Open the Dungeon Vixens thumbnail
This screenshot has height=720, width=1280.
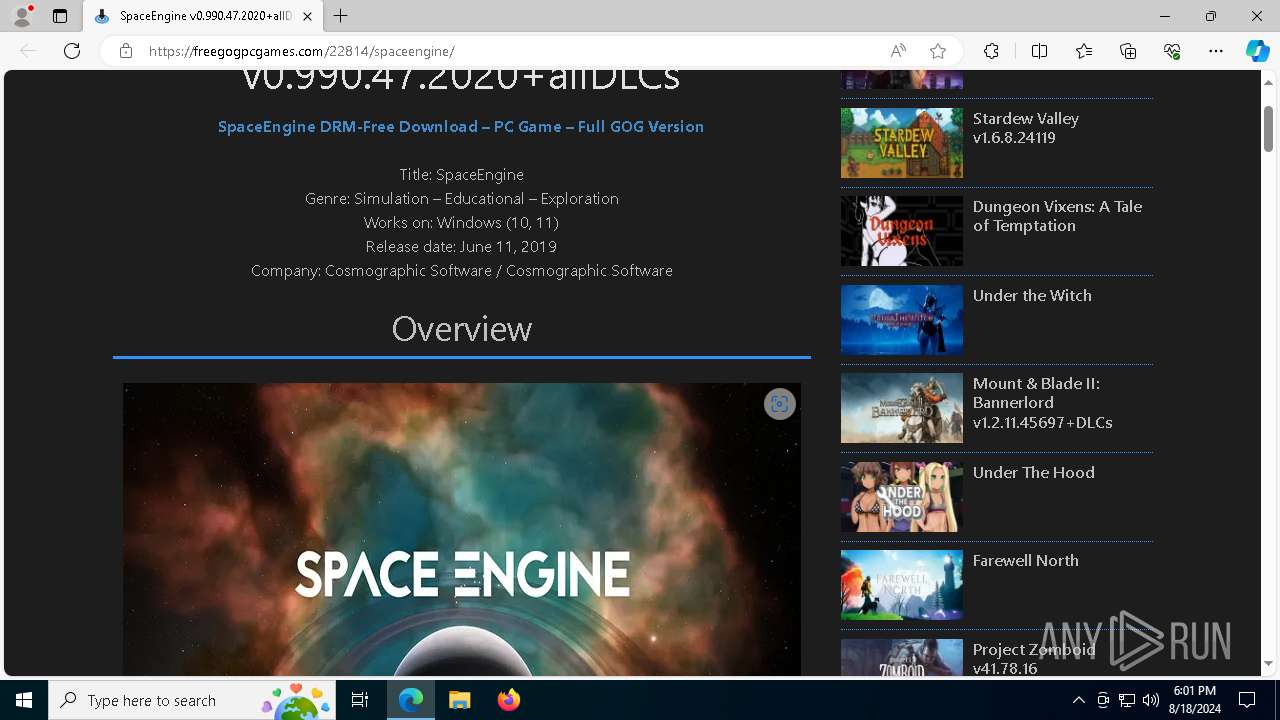902,231
